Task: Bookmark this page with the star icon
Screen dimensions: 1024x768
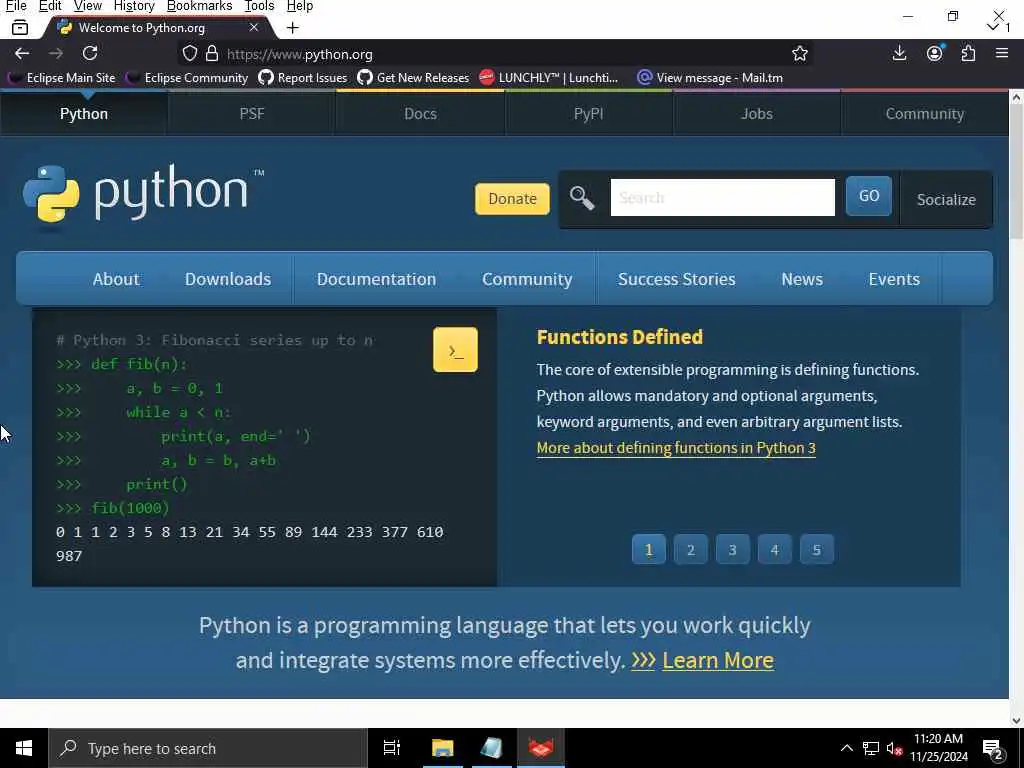Action: [799, 54]
